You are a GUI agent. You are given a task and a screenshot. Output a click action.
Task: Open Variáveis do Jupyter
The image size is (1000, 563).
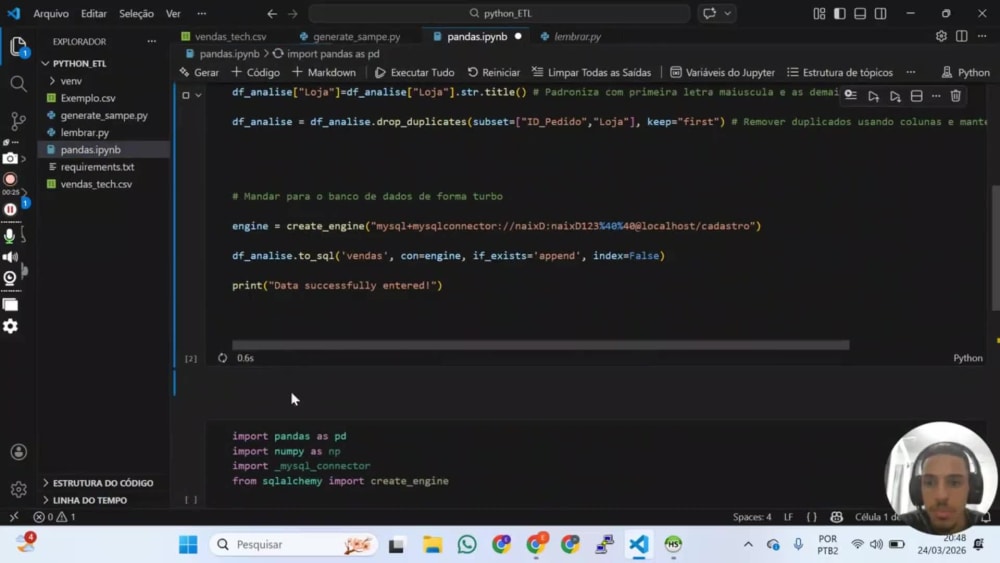point(723,73)
